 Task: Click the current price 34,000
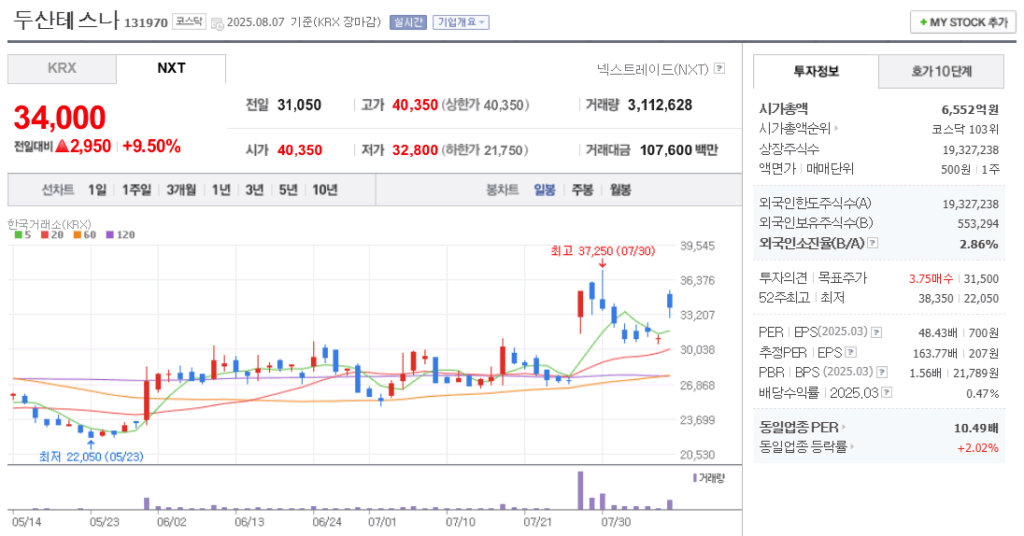point(59,118)
